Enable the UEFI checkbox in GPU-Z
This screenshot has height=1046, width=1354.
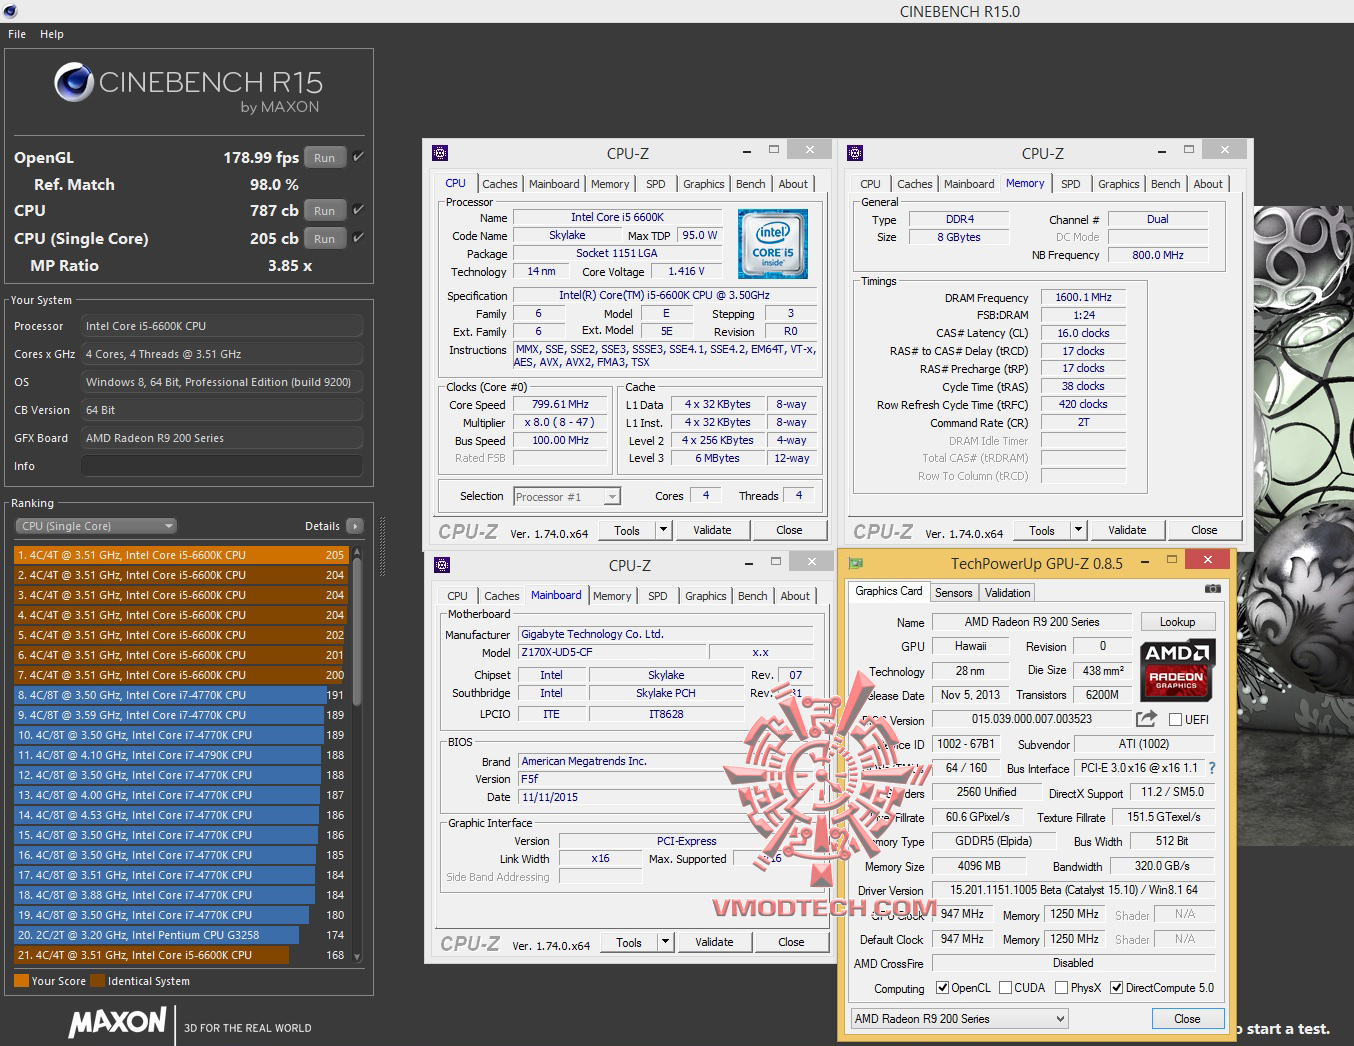pyautogui.click(x=1176, y=720)
